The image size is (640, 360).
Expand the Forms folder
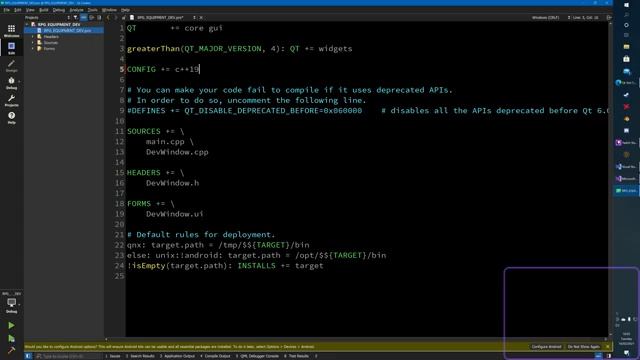[x=33, y=49]
